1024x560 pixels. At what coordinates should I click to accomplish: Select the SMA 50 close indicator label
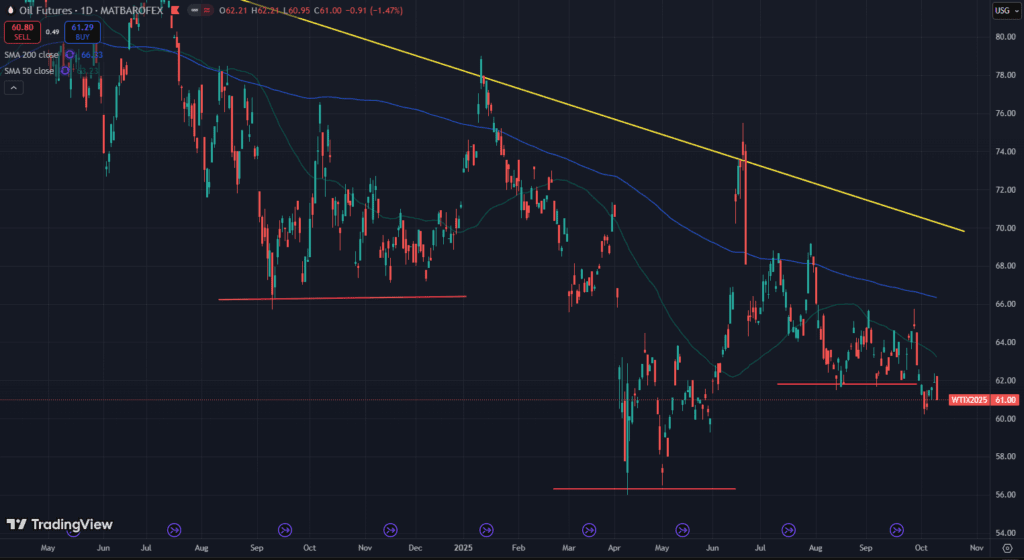tap(29, 70)
